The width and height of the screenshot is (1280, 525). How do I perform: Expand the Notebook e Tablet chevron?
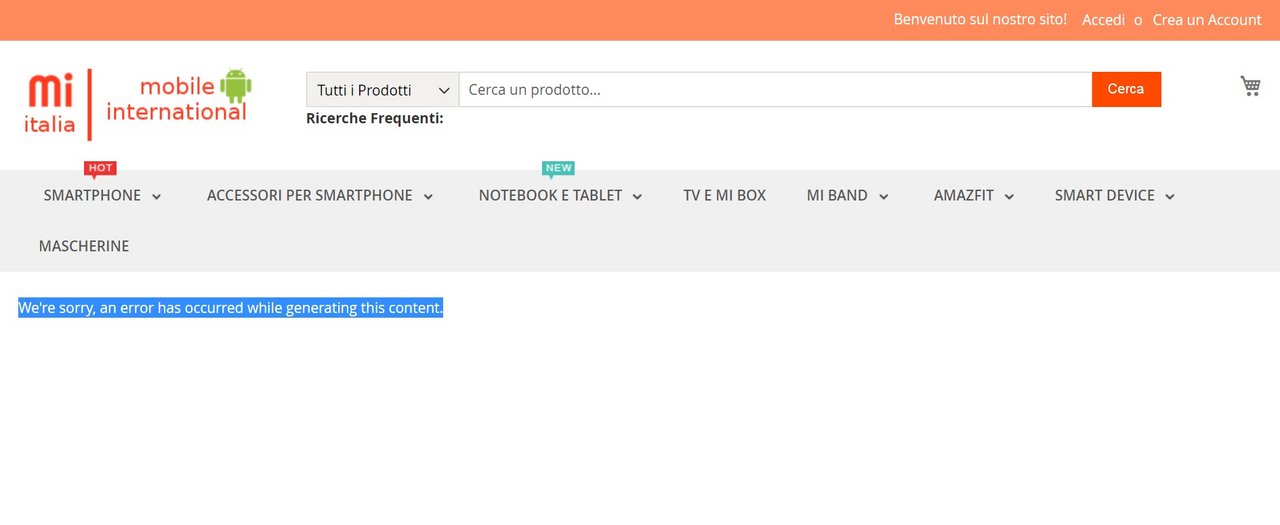[x=638, y=197]
